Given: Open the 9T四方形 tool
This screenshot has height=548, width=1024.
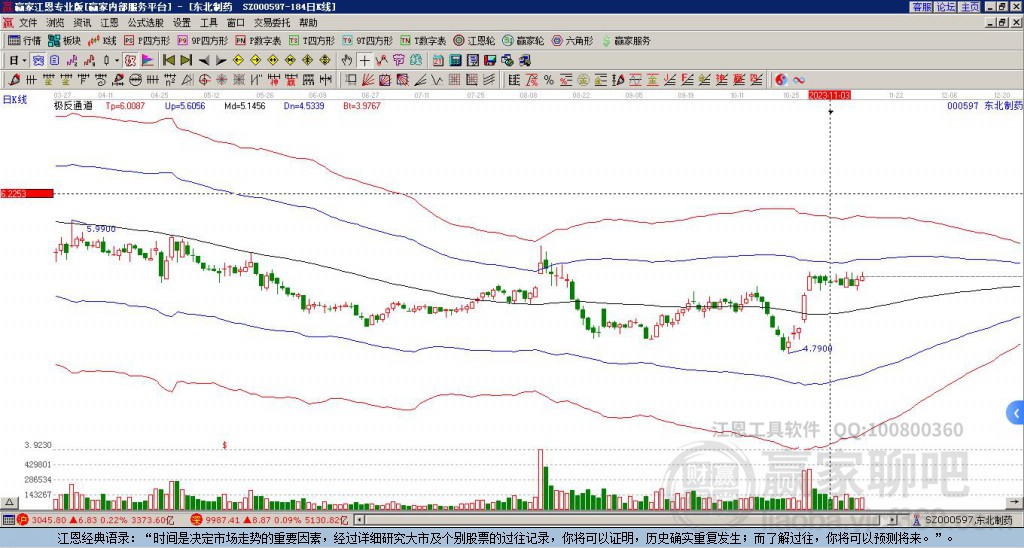Looking at the screenshot, I should click(367, 40).
